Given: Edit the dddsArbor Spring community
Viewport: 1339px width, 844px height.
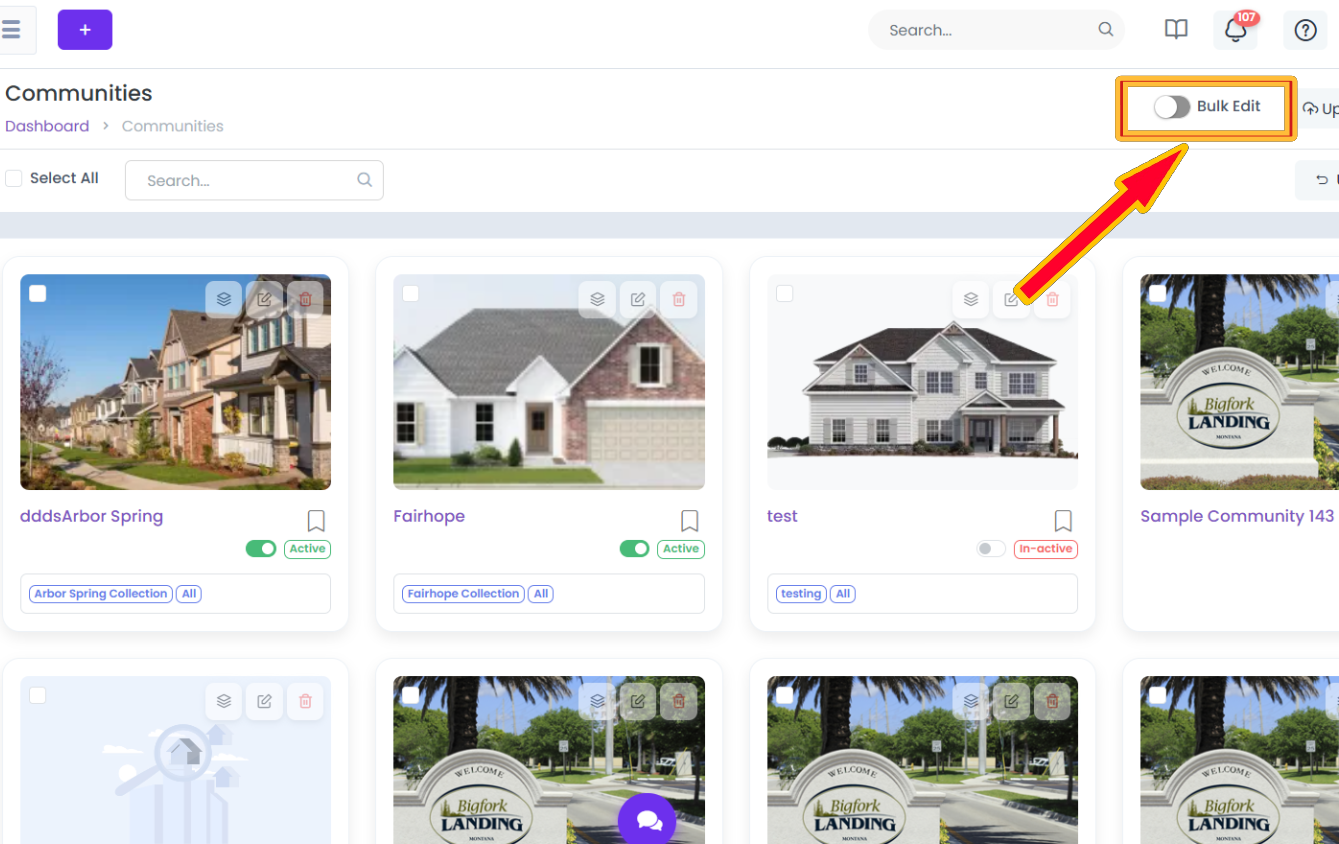Looking at the screenshot, I should click(264, 299).
